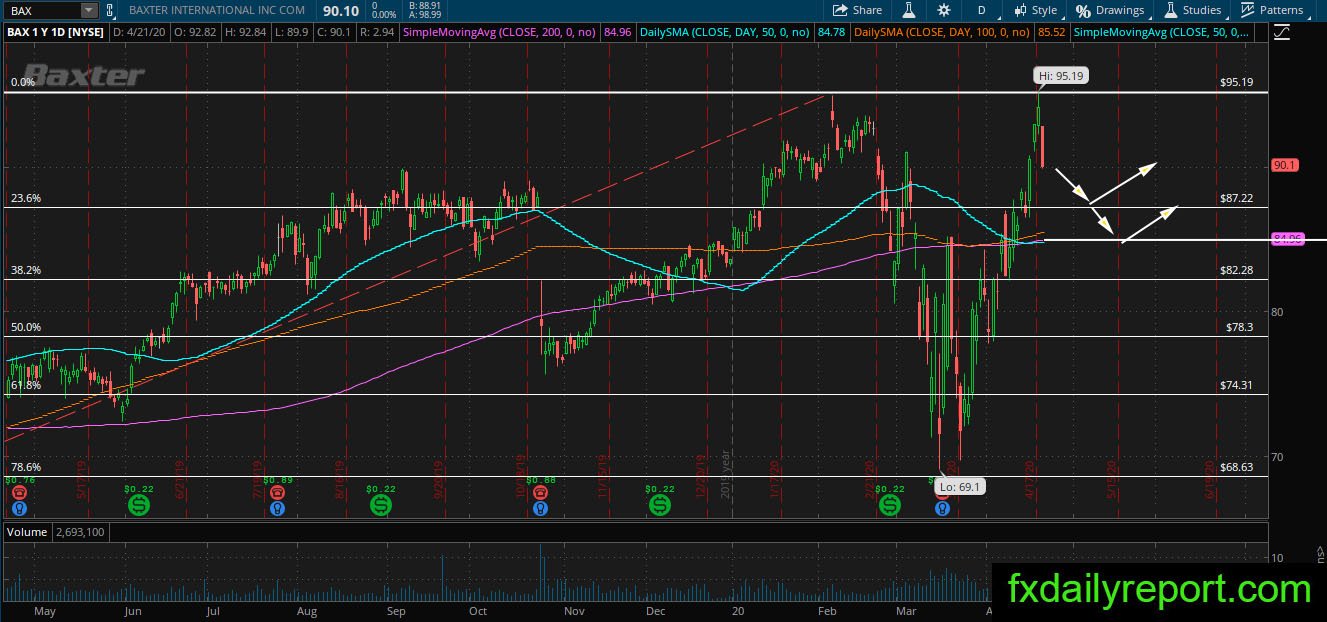Open the D timeframe selector

981,10
